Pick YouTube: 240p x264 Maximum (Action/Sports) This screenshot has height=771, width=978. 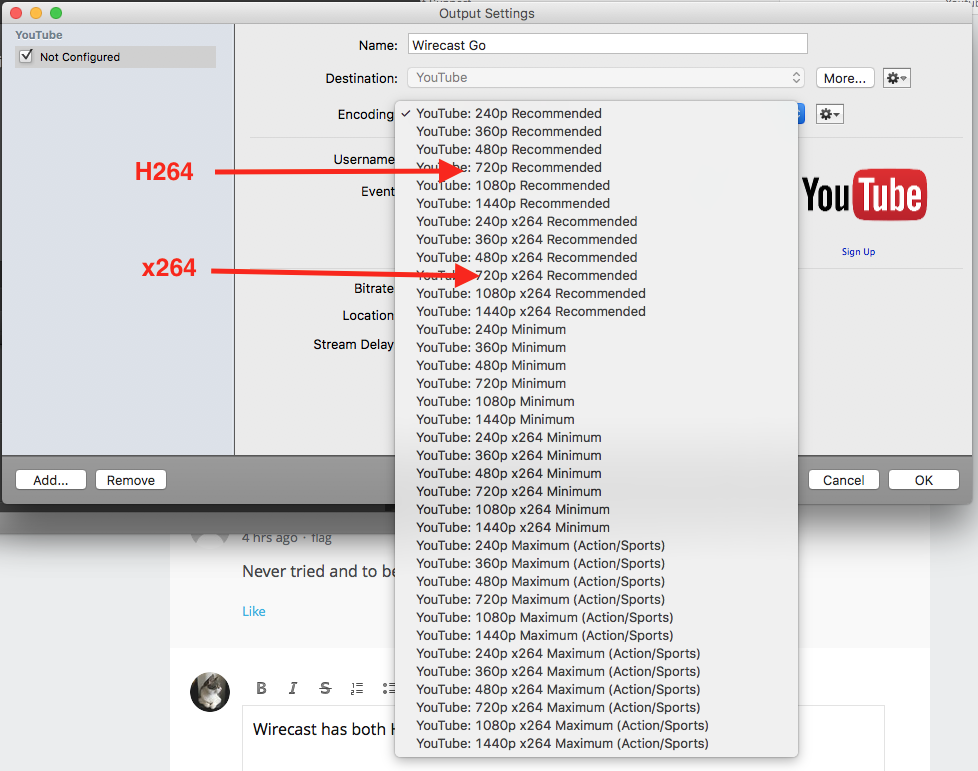click(x=596, y=654)
